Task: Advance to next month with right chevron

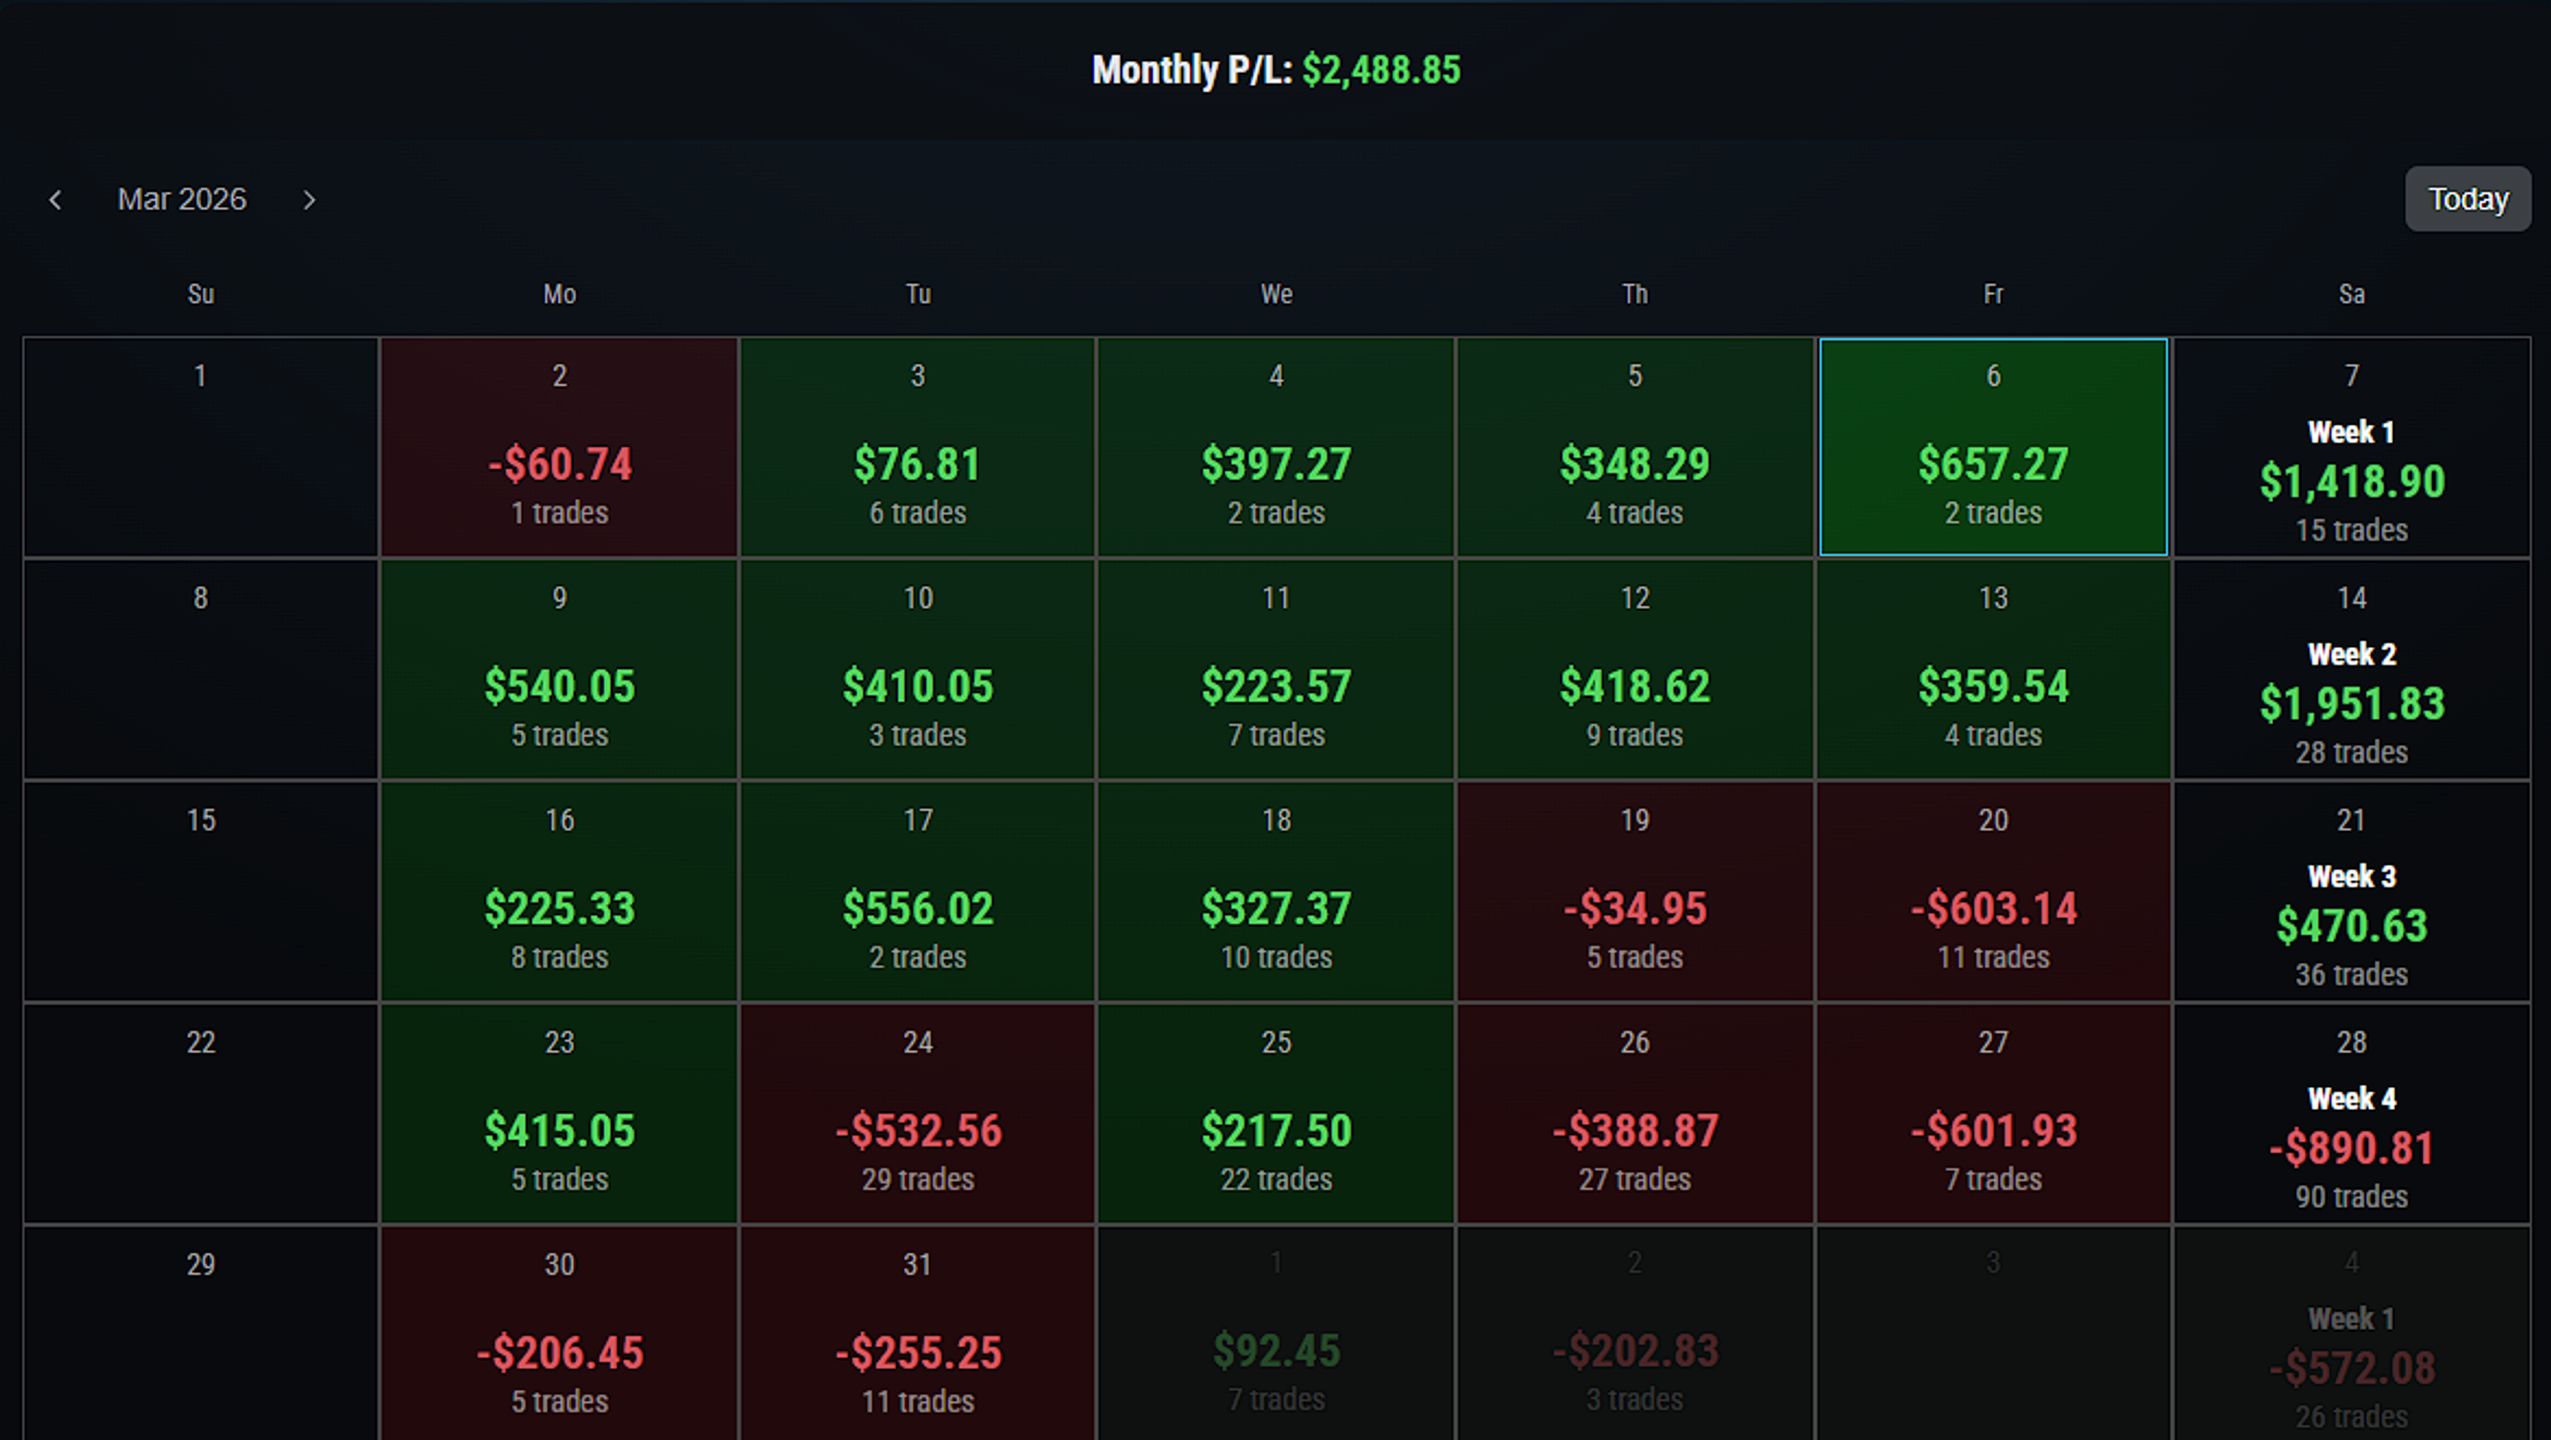Action: point(309,200)
